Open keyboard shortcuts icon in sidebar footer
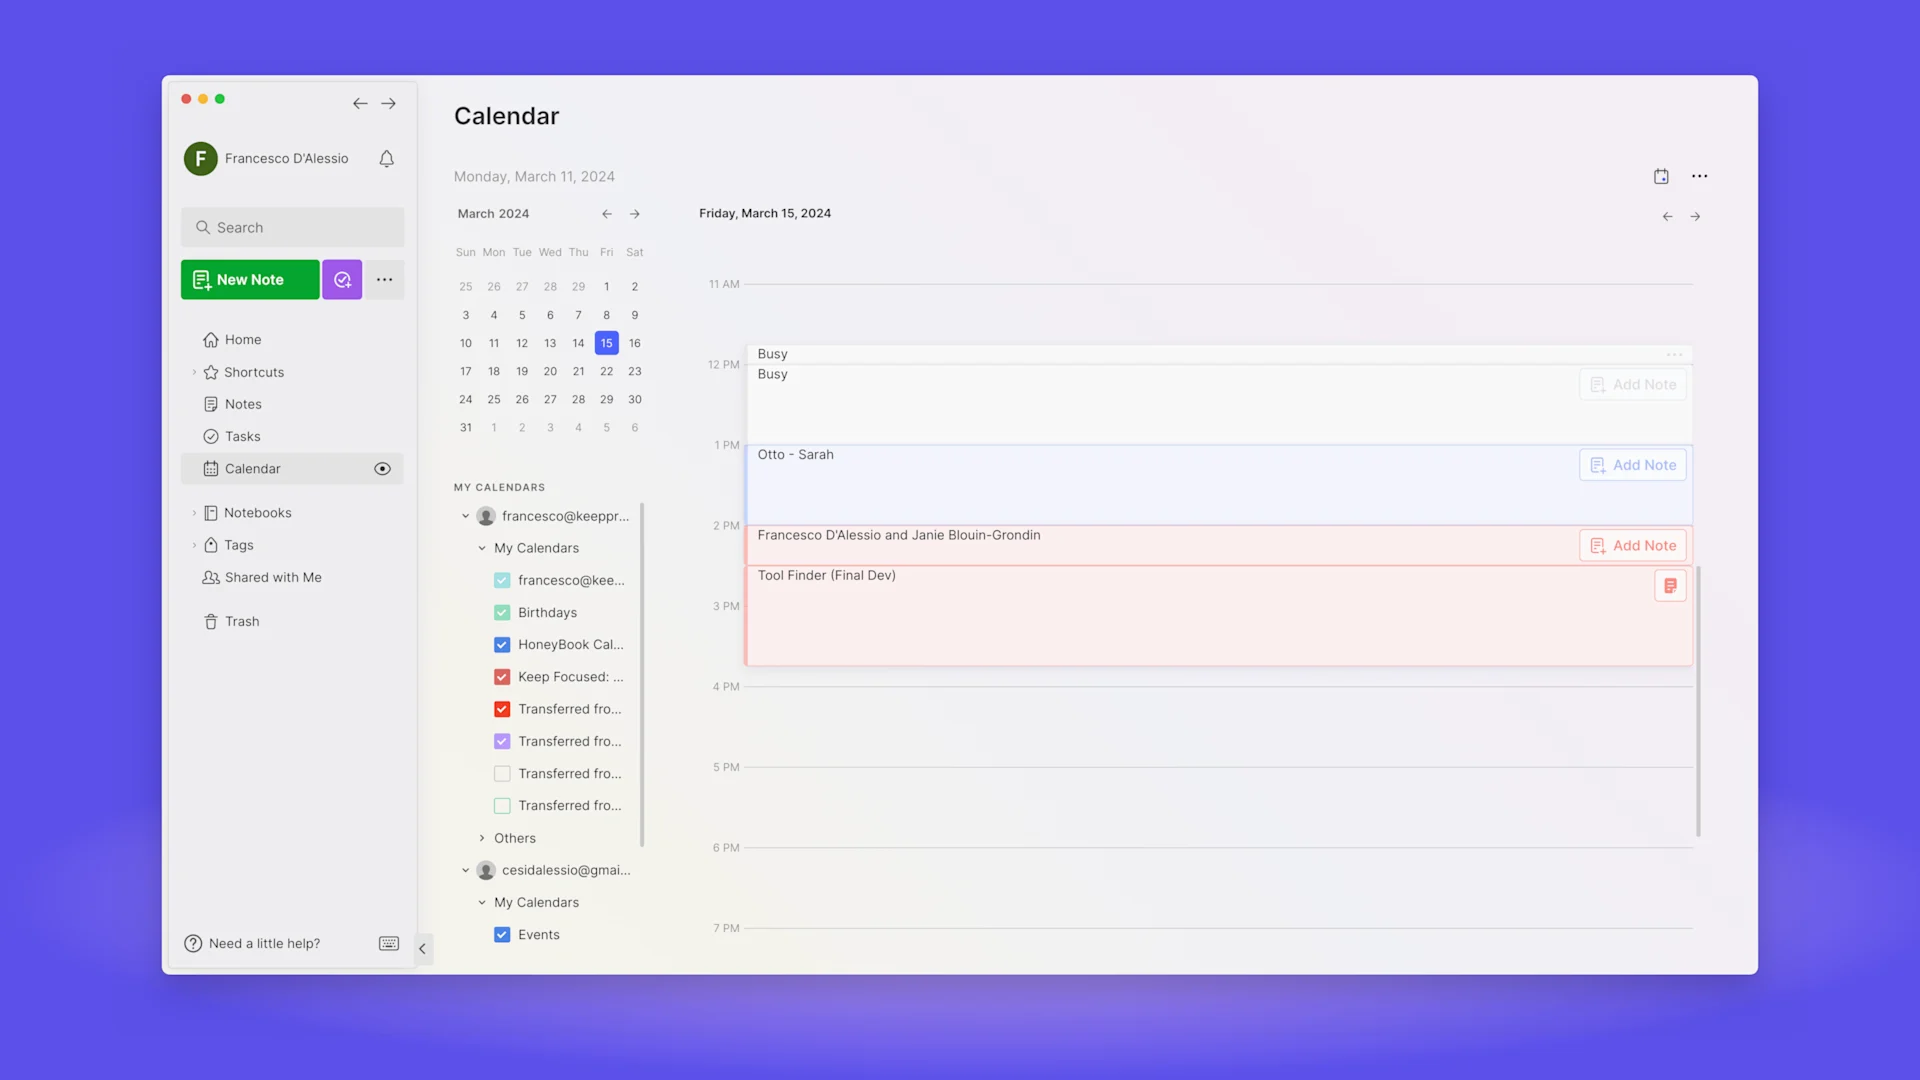1920x1080 pixels. (389, 944)
